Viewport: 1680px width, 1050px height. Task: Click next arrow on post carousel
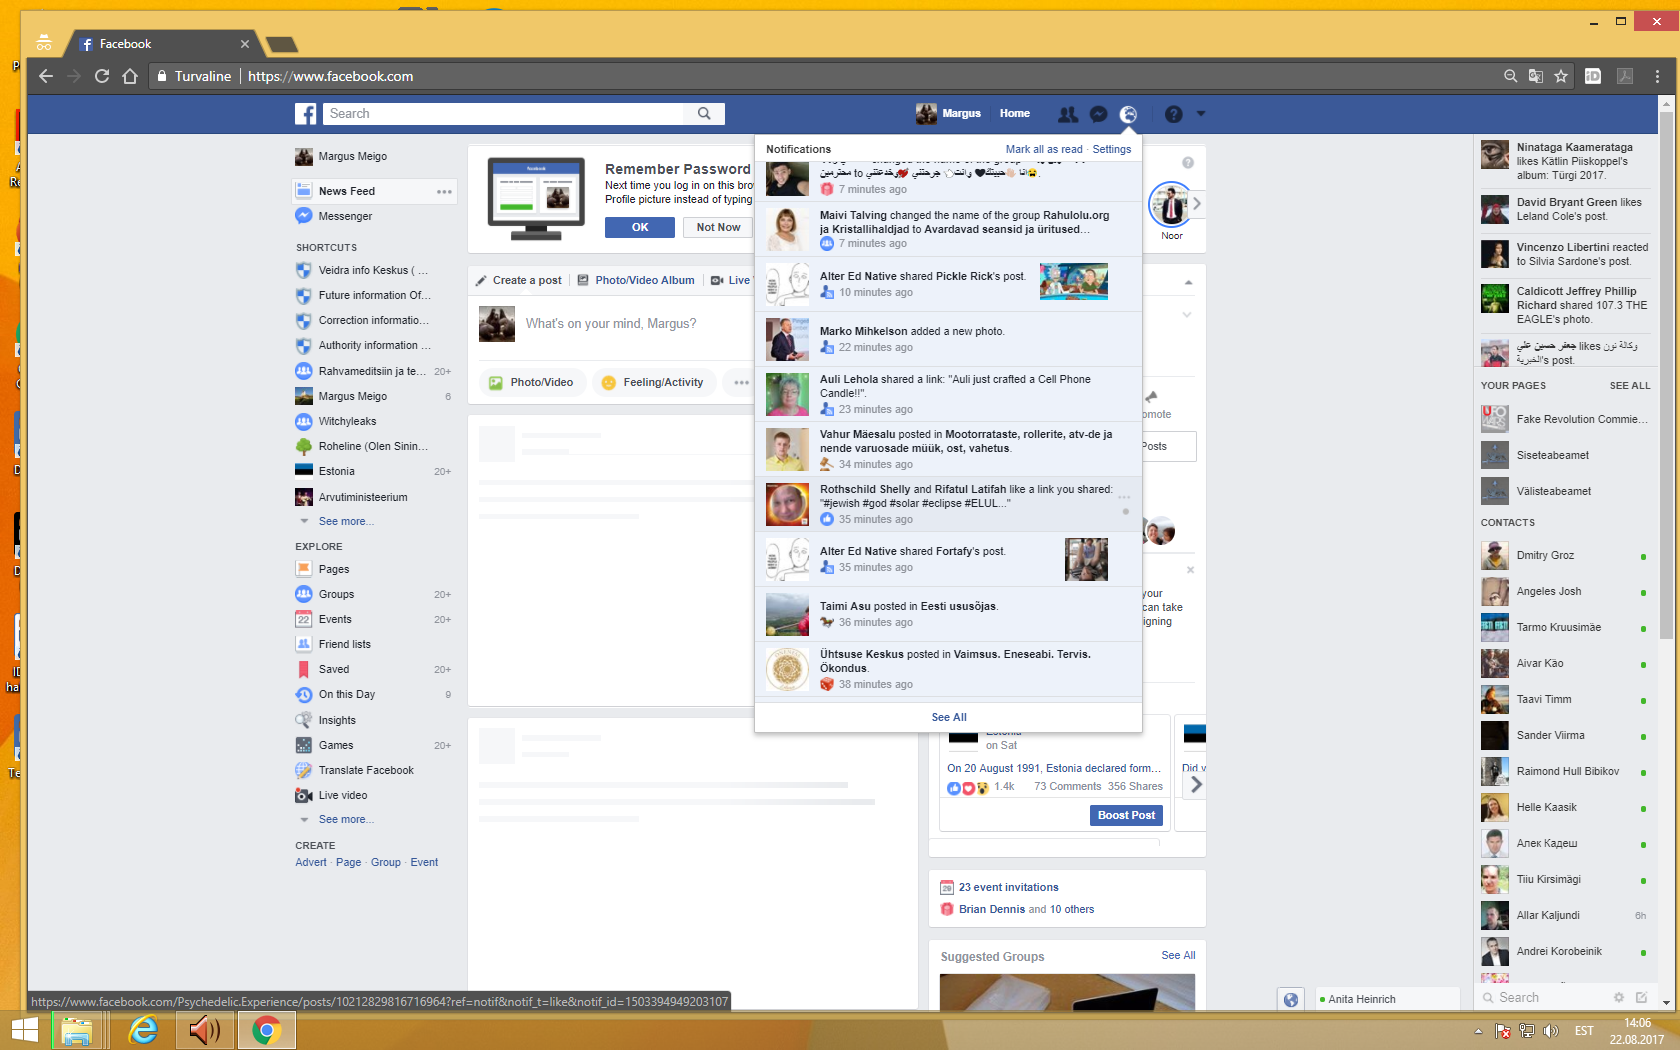point(1196,785)
